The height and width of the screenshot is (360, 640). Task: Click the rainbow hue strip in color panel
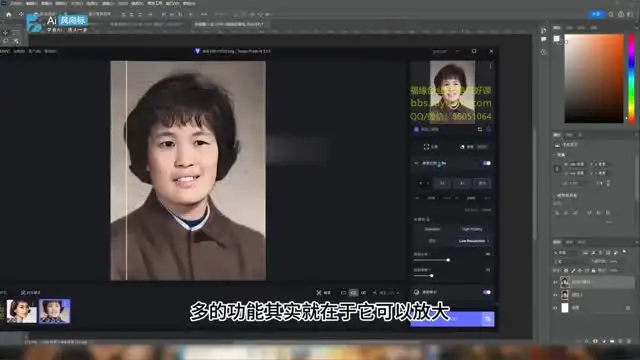pos(631,79)
